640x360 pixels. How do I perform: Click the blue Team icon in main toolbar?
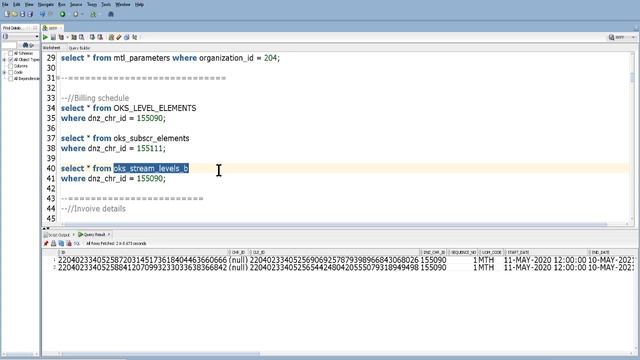tap(111, 14)
